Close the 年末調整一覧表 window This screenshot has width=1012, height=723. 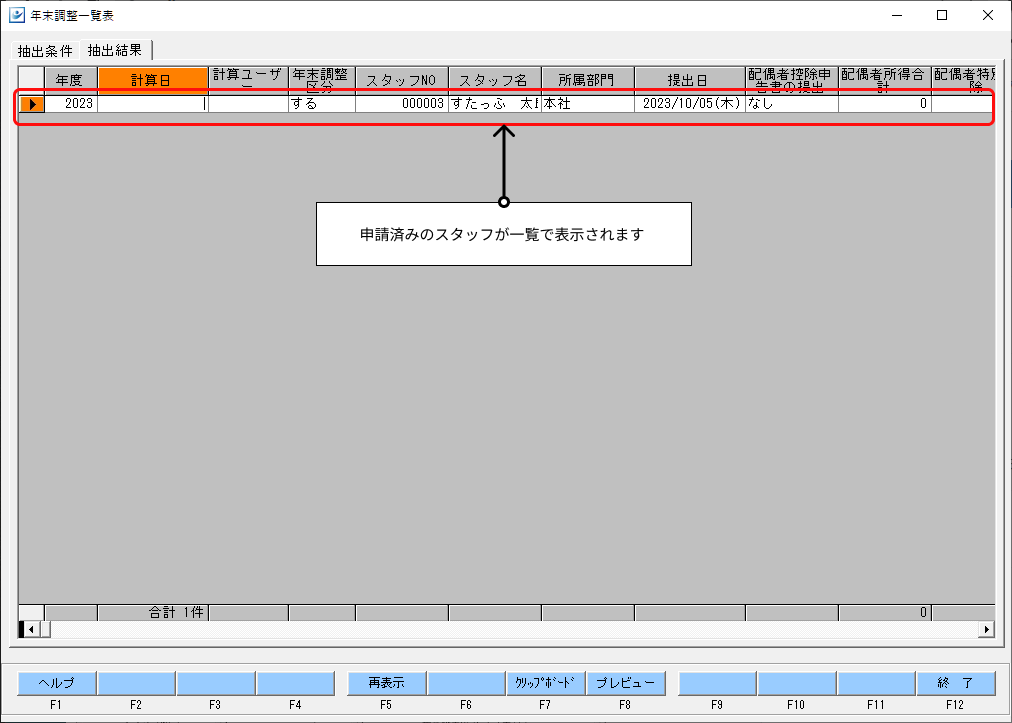pyautogui.click(x=988, y=15)
